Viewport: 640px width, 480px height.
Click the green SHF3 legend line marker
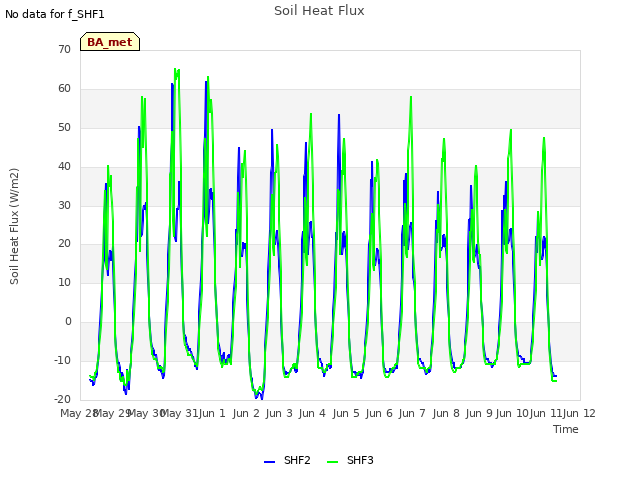(x=333, y=462)
